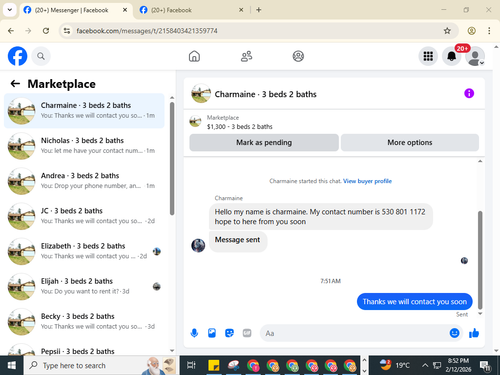Open a new browser tab
The width and height of the screenshot is (500, 375).
259,10
